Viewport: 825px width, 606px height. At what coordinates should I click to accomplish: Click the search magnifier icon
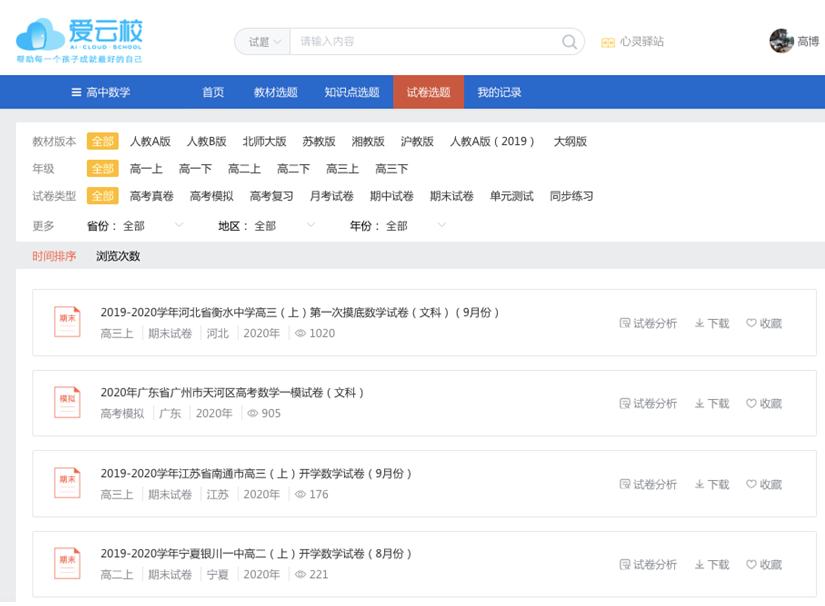pos(567,41)
